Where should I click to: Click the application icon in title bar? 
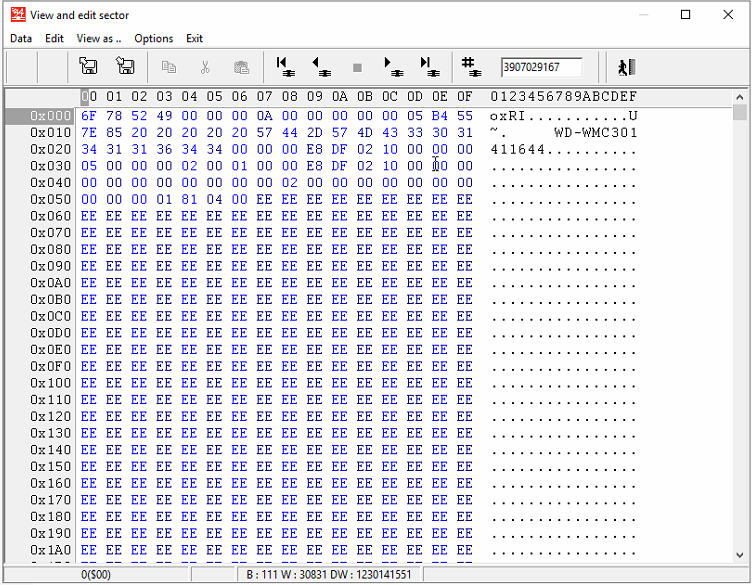(18, 15)
